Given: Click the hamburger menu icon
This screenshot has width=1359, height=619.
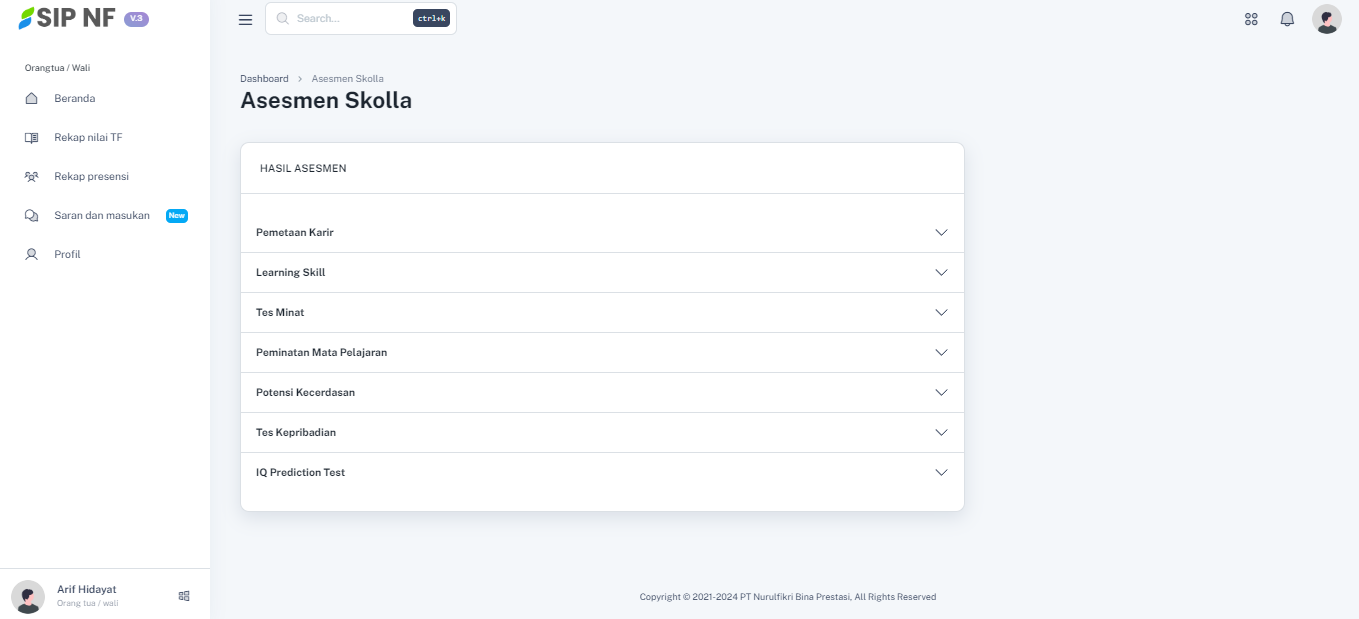Looking at the screenshot, I should (245, 19).
